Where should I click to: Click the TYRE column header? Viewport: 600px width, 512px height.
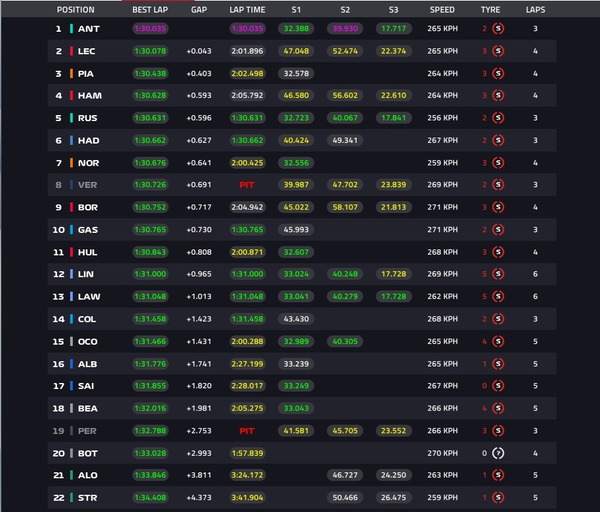(x=490, y=9)
